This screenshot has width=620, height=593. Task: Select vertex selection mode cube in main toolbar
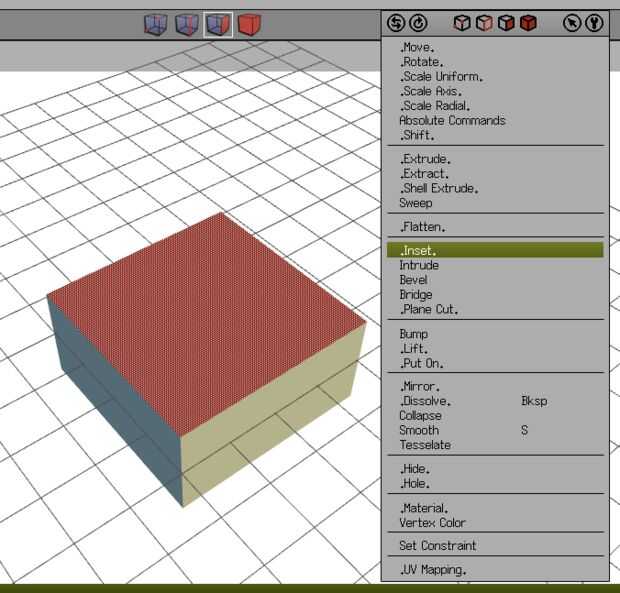point(155,25)
